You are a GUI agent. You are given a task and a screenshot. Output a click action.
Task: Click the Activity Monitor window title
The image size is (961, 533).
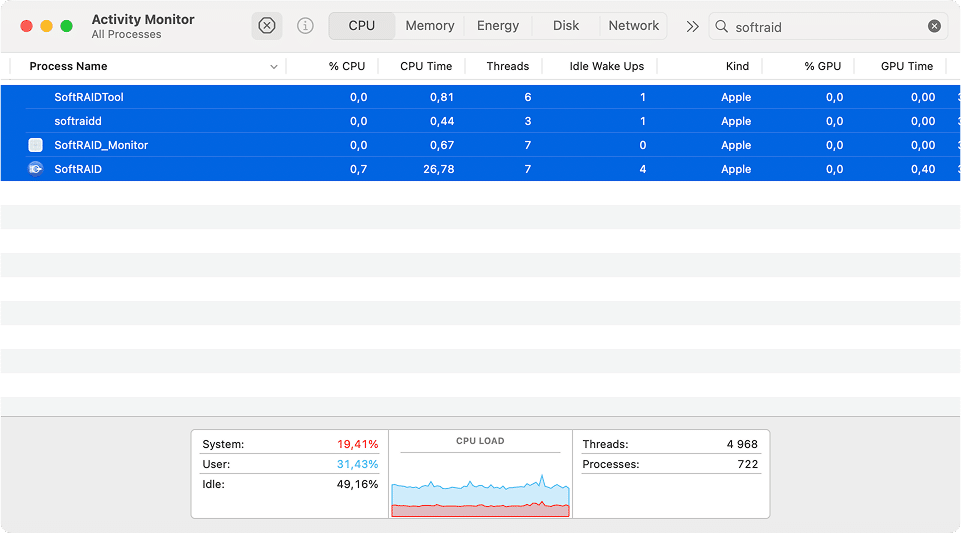(143, 20)
